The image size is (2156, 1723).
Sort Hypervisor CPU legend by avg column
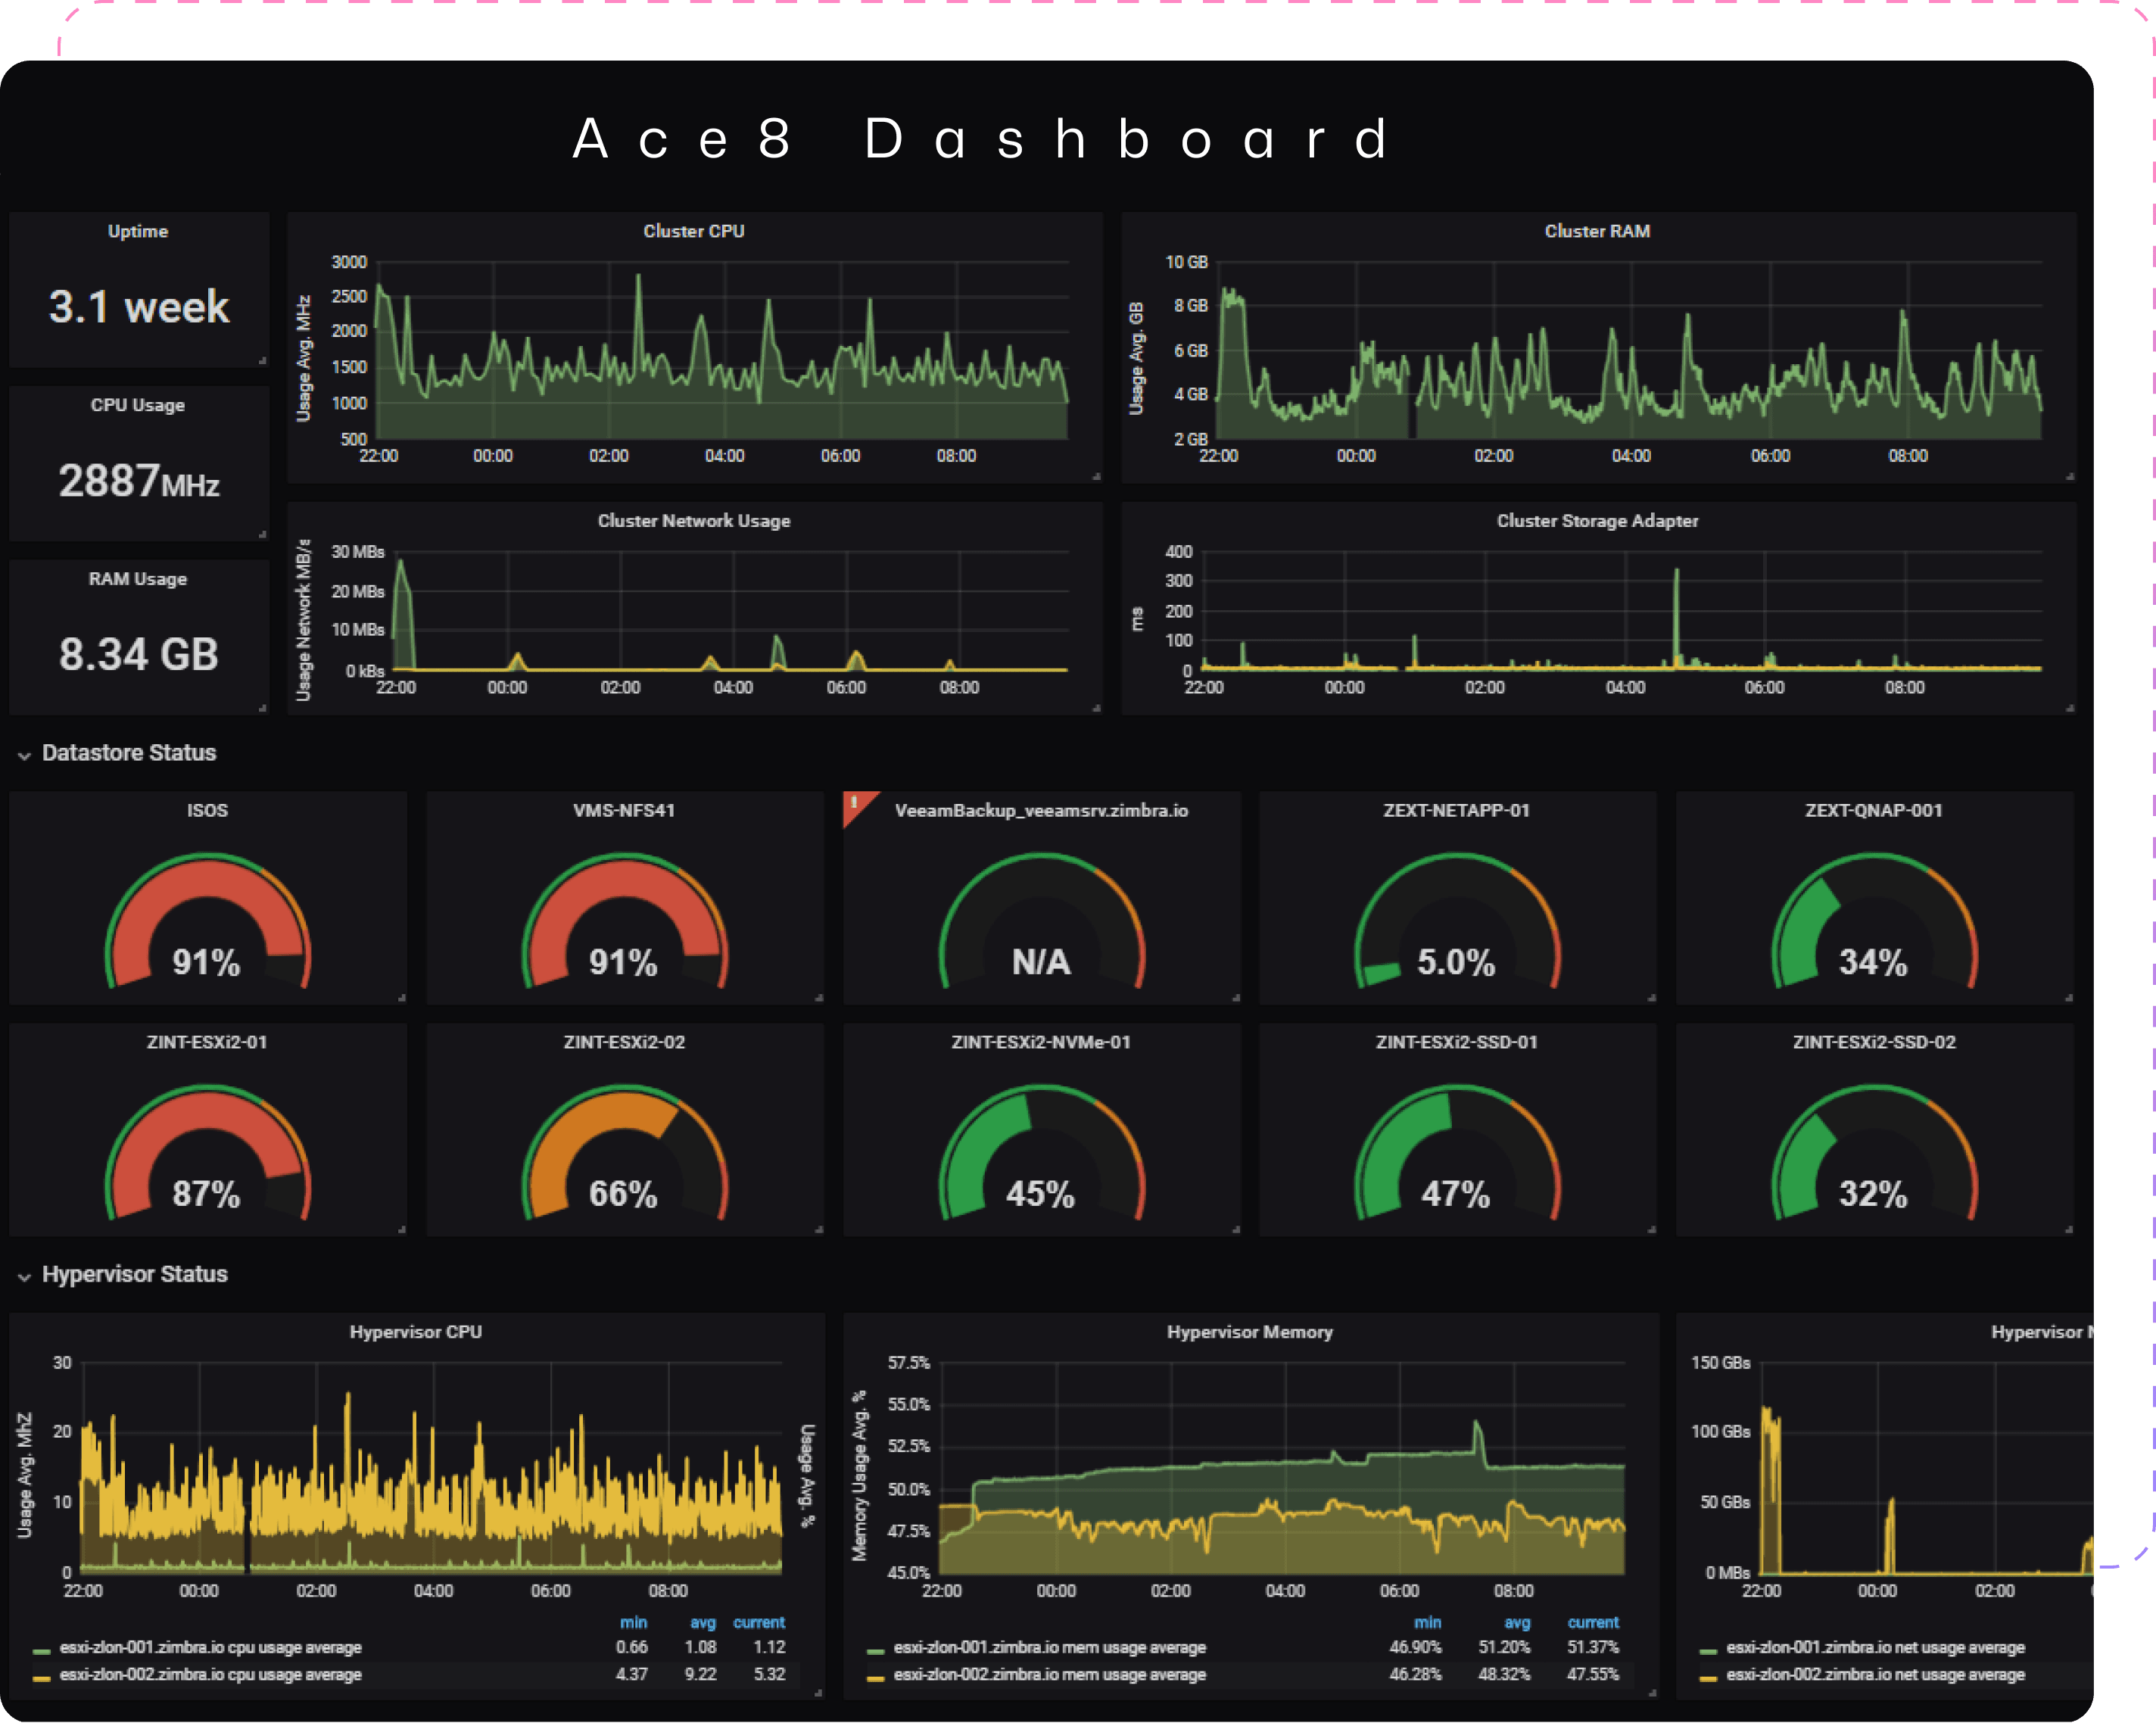pyautogui.click(x=703, y=1622)
